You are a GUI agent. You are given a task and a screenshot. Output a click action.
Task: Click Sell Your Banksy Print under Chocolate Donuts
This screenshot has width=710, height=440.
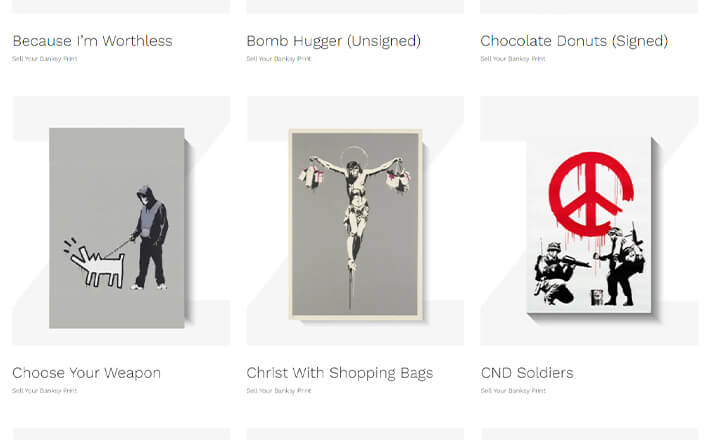pyautogui.click(x=513, y=58)
